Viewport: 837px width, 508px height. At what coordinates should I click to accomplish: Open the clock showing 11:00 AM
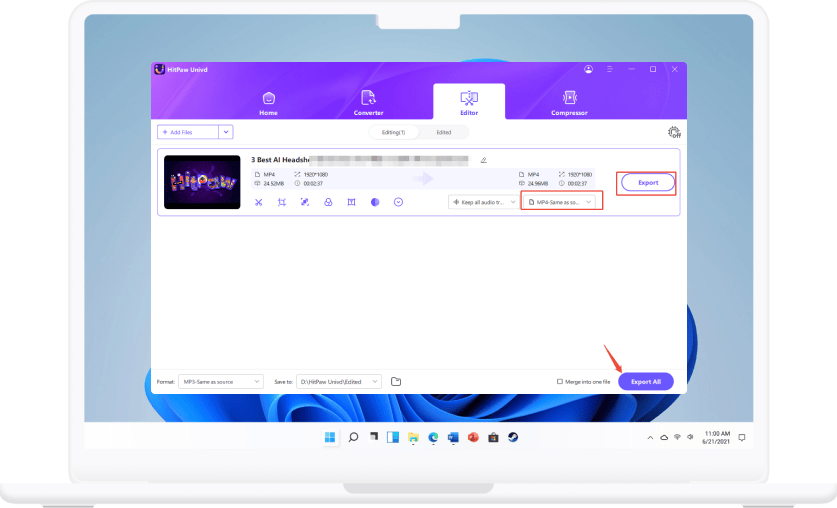pos(716,438)
